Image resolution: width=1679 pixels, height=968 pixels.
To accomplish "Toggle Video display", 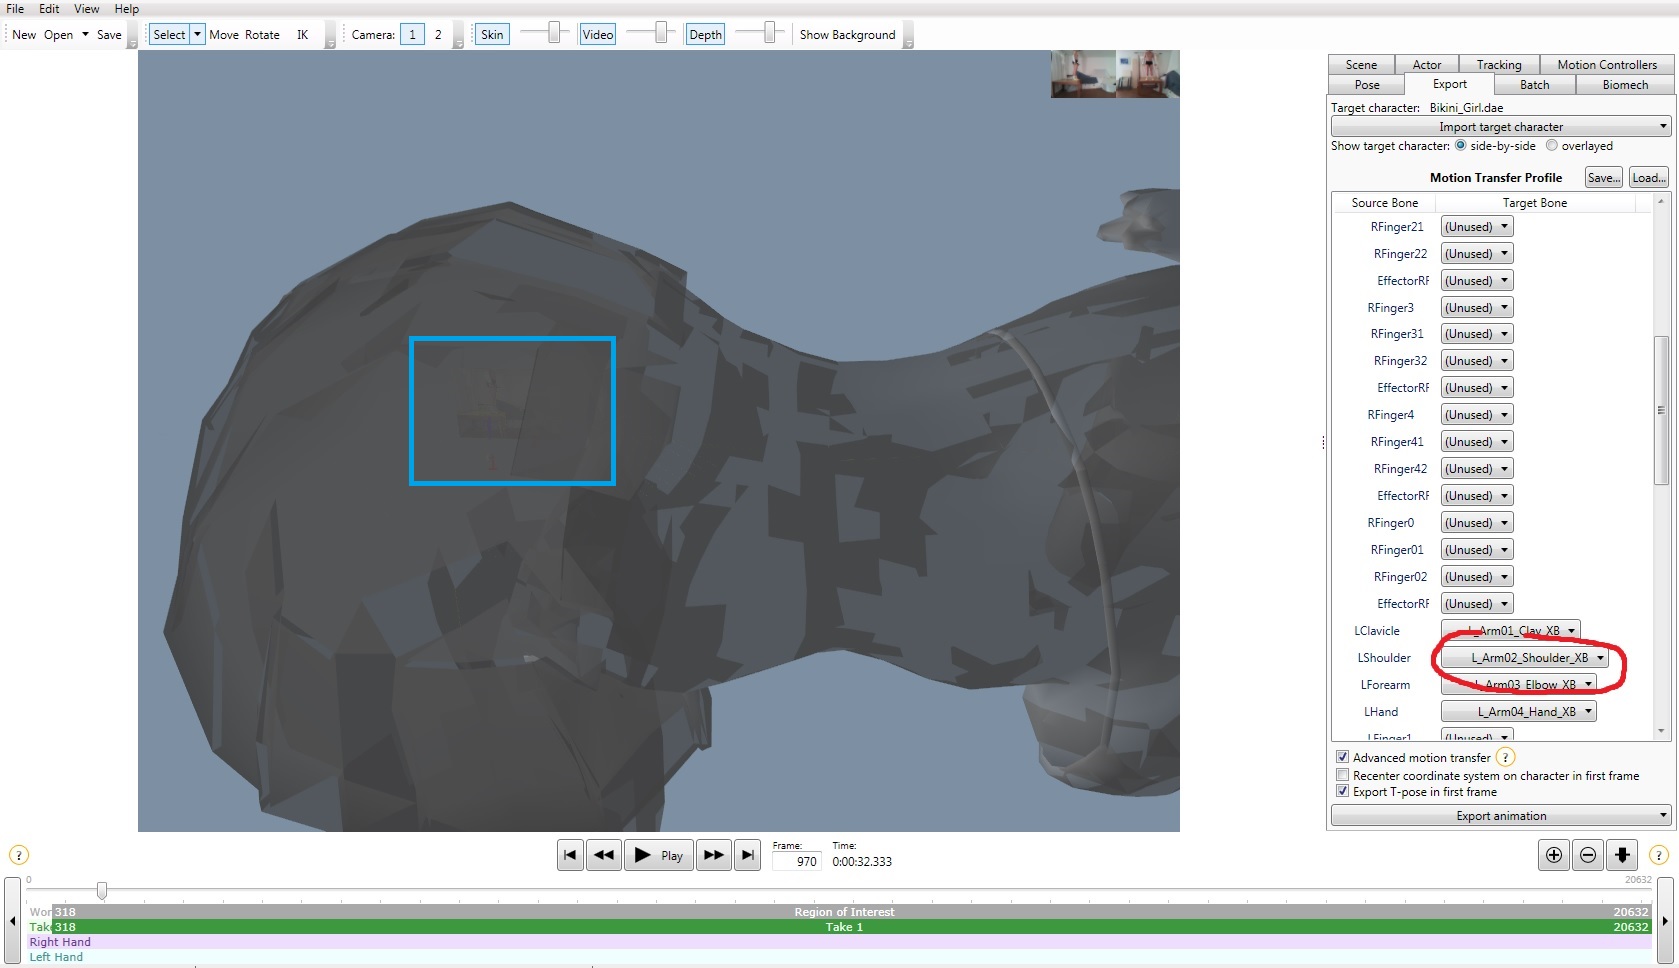I will point(598,34).
